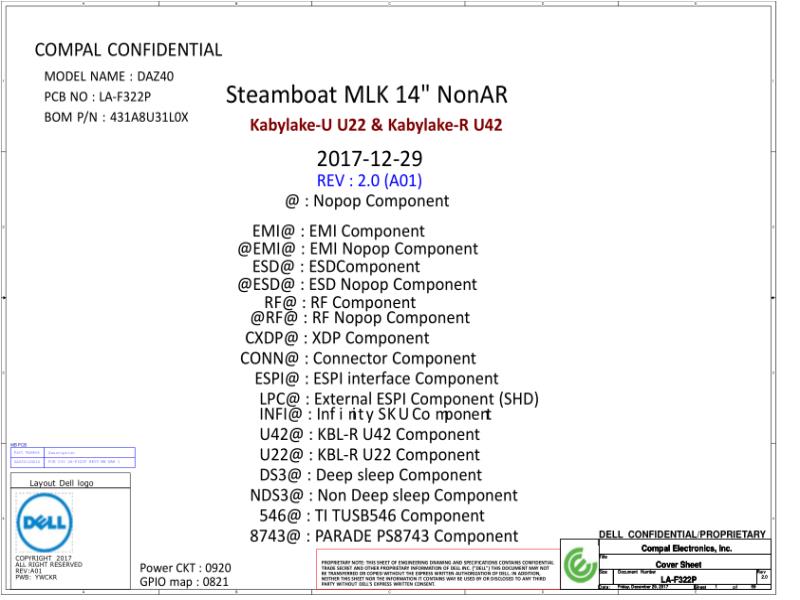This screenshot has width=800, height=600.
Task: Select 'ESD@ : ESDComponent' line
Action: 336,267
